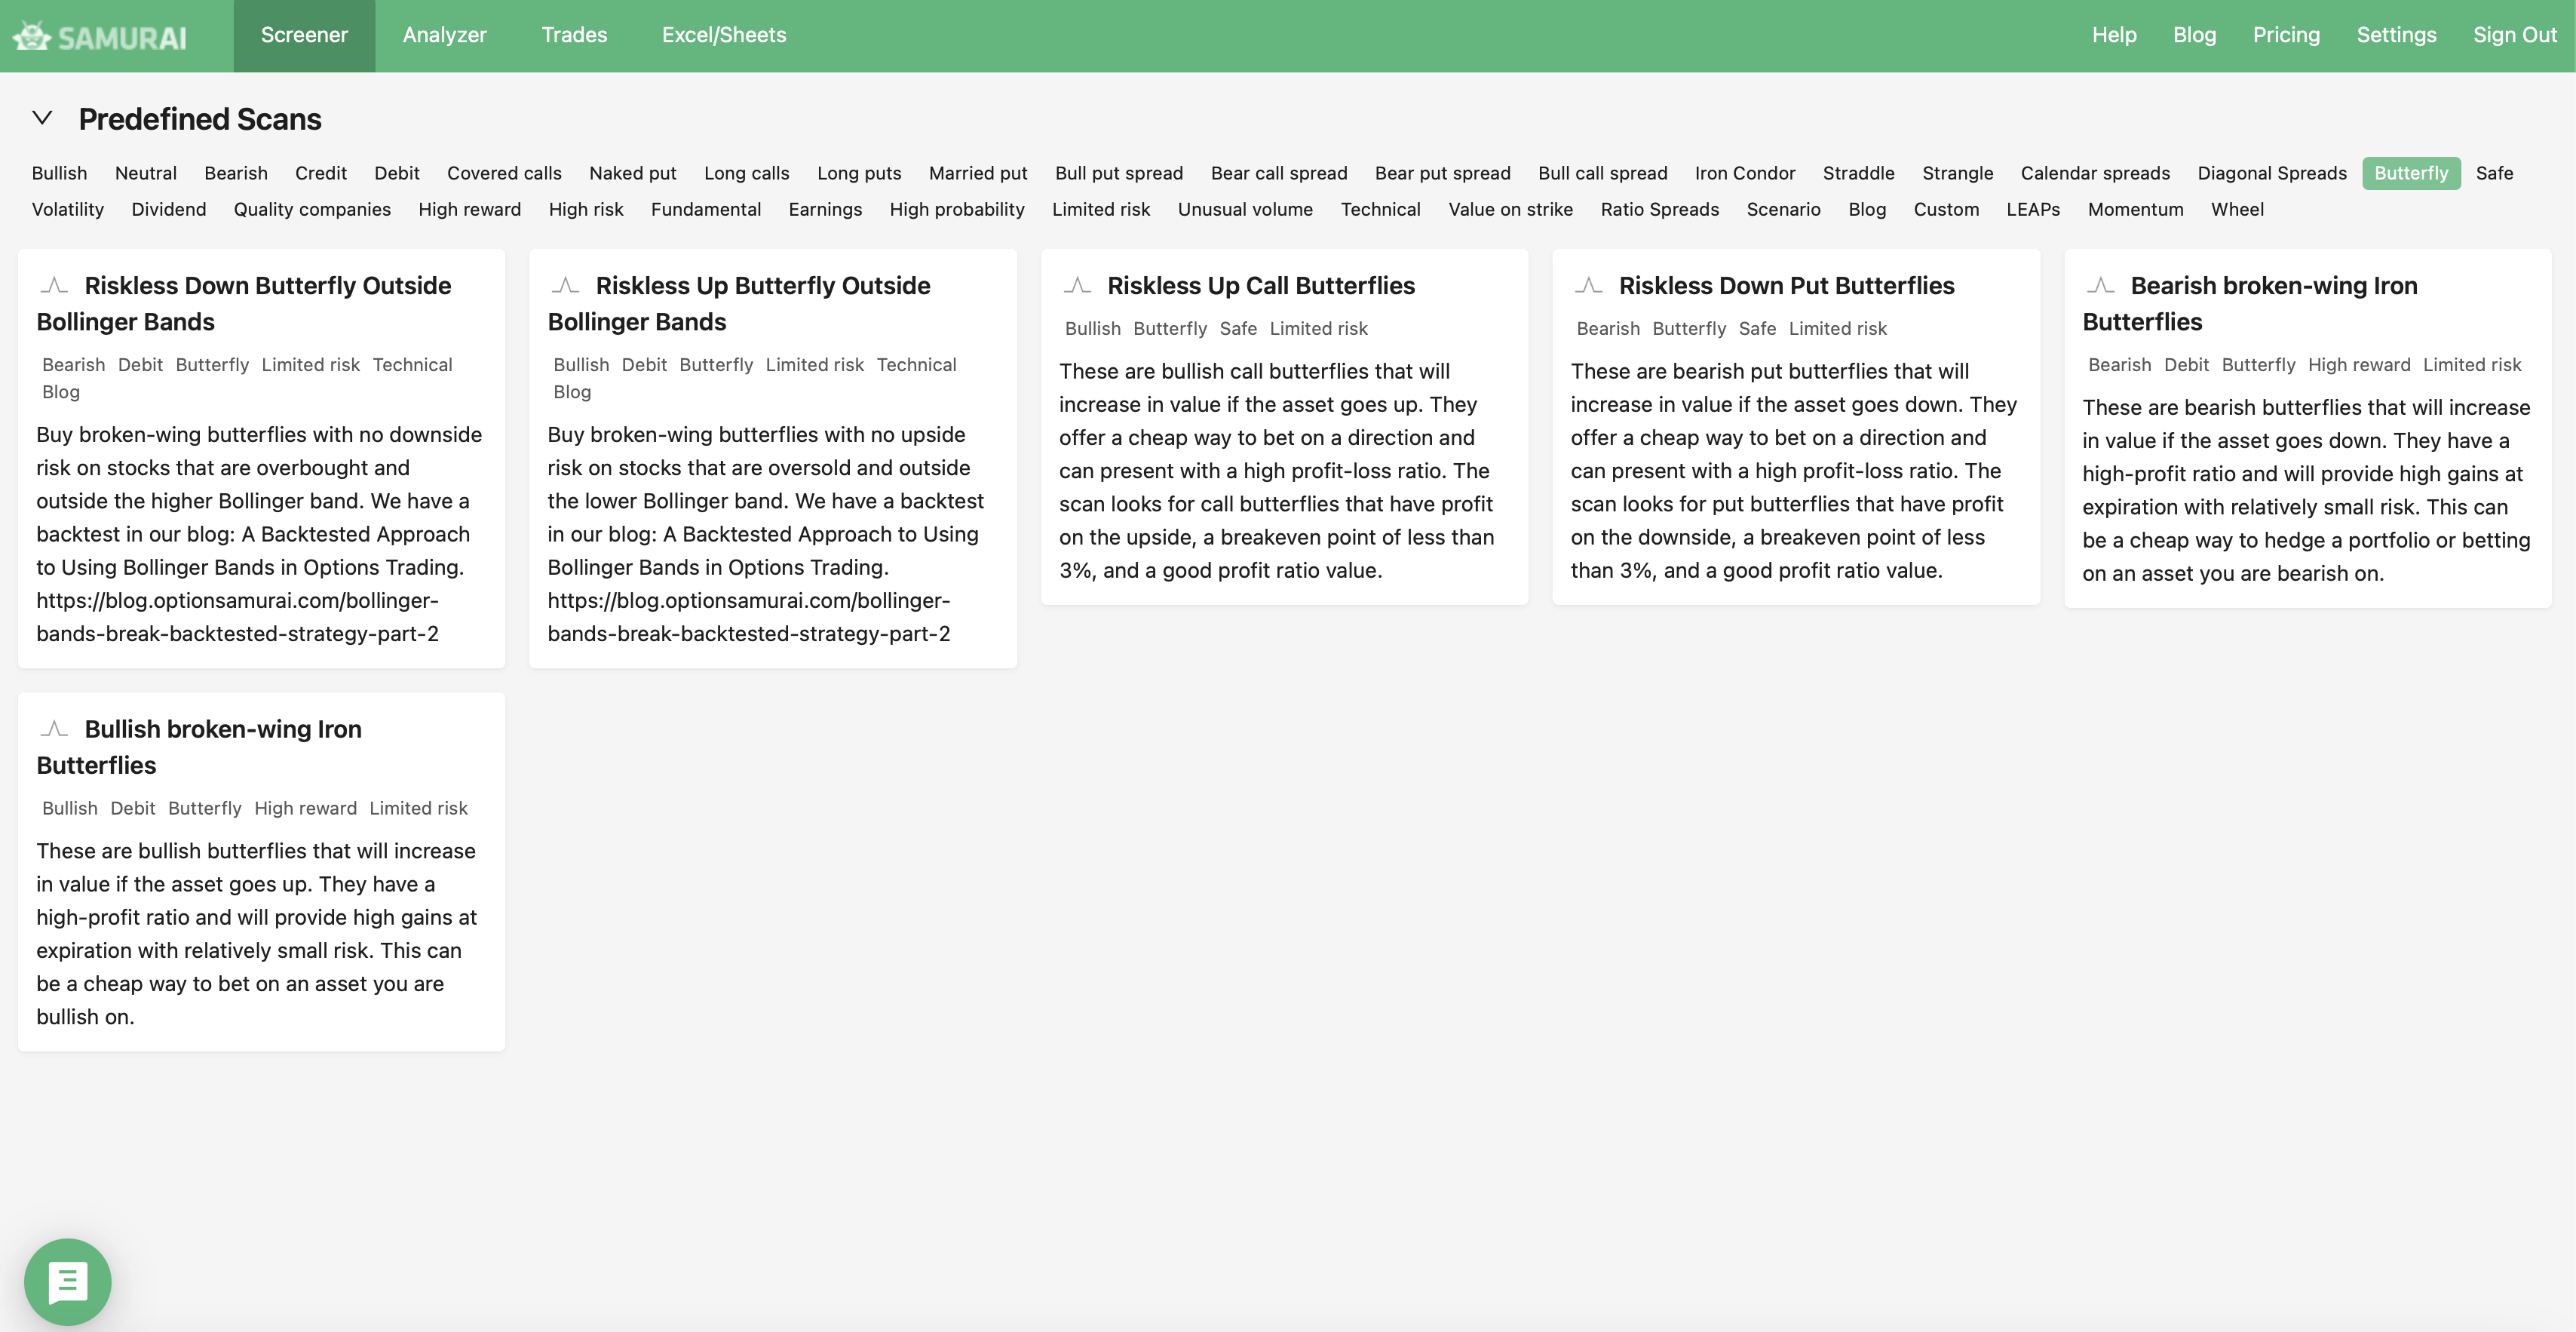Open Settings in the top bar
The image size is (2576, 1332).
pyautogui.click(x=2396, y=35)
